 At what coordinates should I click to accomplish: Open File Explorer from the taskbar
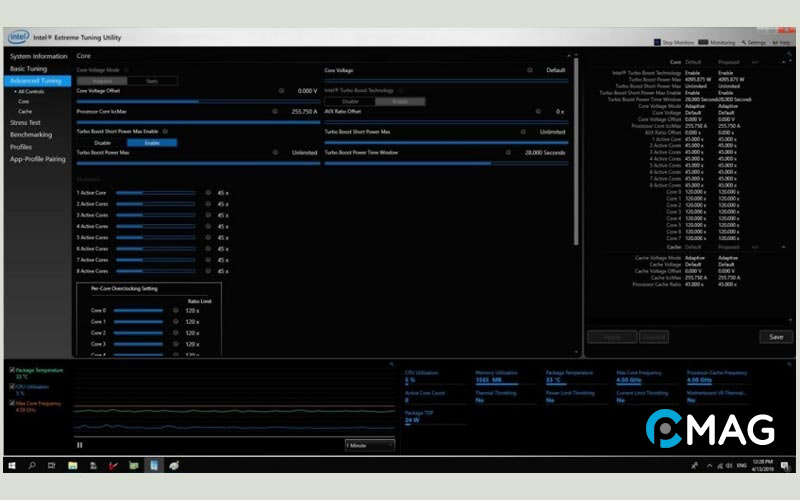pyautogui.click(x=72, y=465)
